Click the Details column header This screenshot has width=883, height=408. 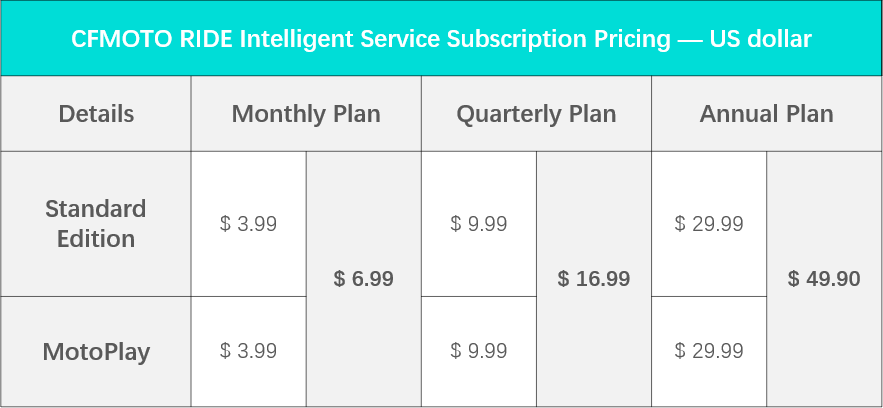(x=96, y=114)
